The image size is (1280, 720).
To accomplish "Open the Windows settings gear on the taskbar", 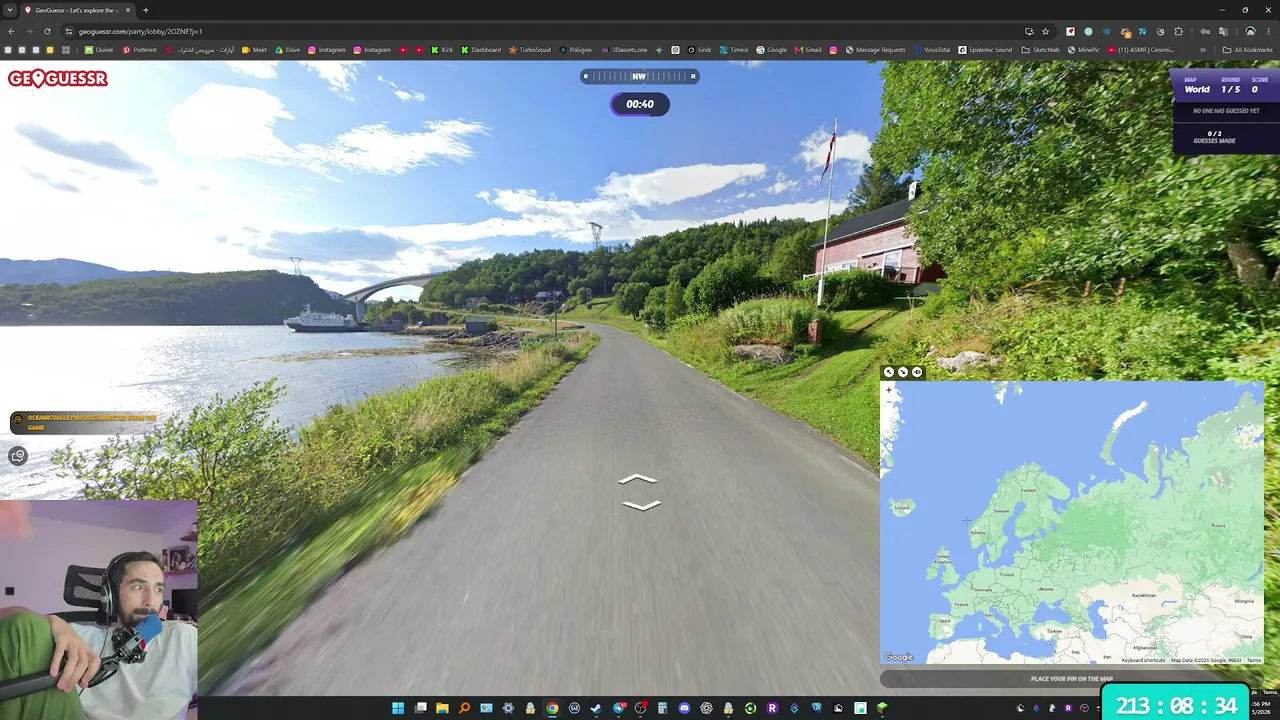I will pos(508,708).
